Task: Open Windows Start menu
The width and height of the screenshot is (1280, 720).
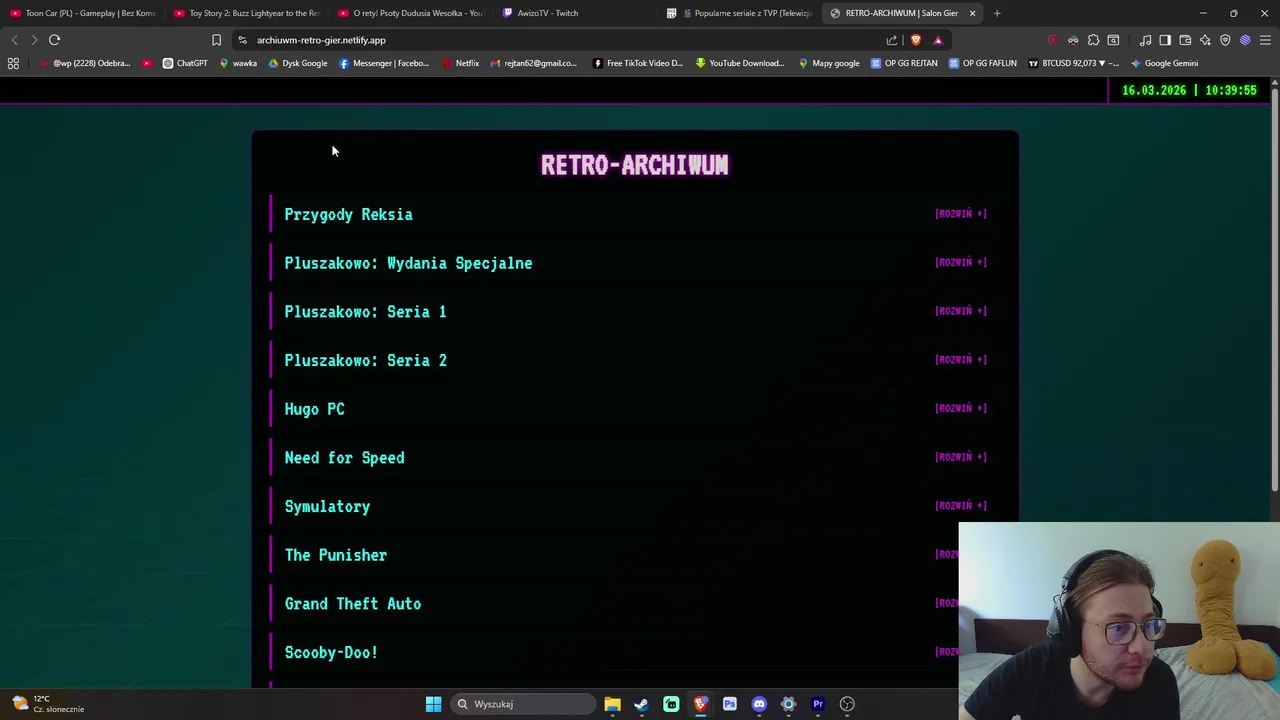Action: tap(433, 704)
